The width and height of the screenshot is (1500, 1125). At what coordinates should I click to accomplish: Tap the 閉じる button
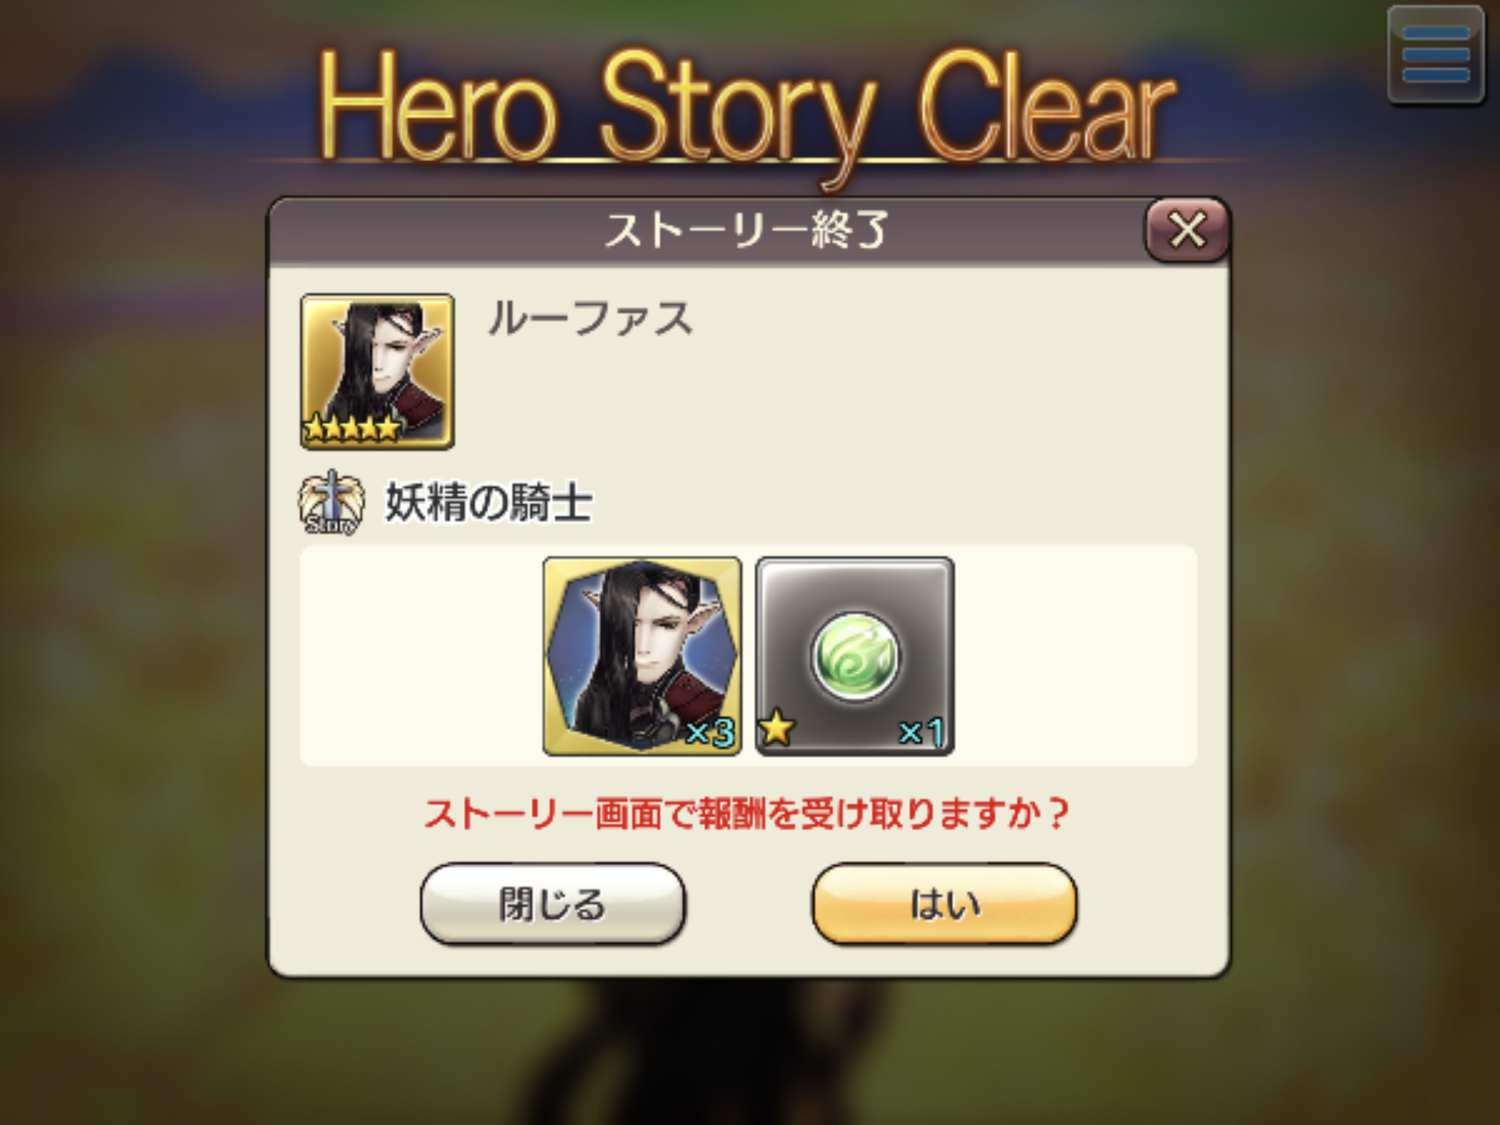[x=553, y=904]
